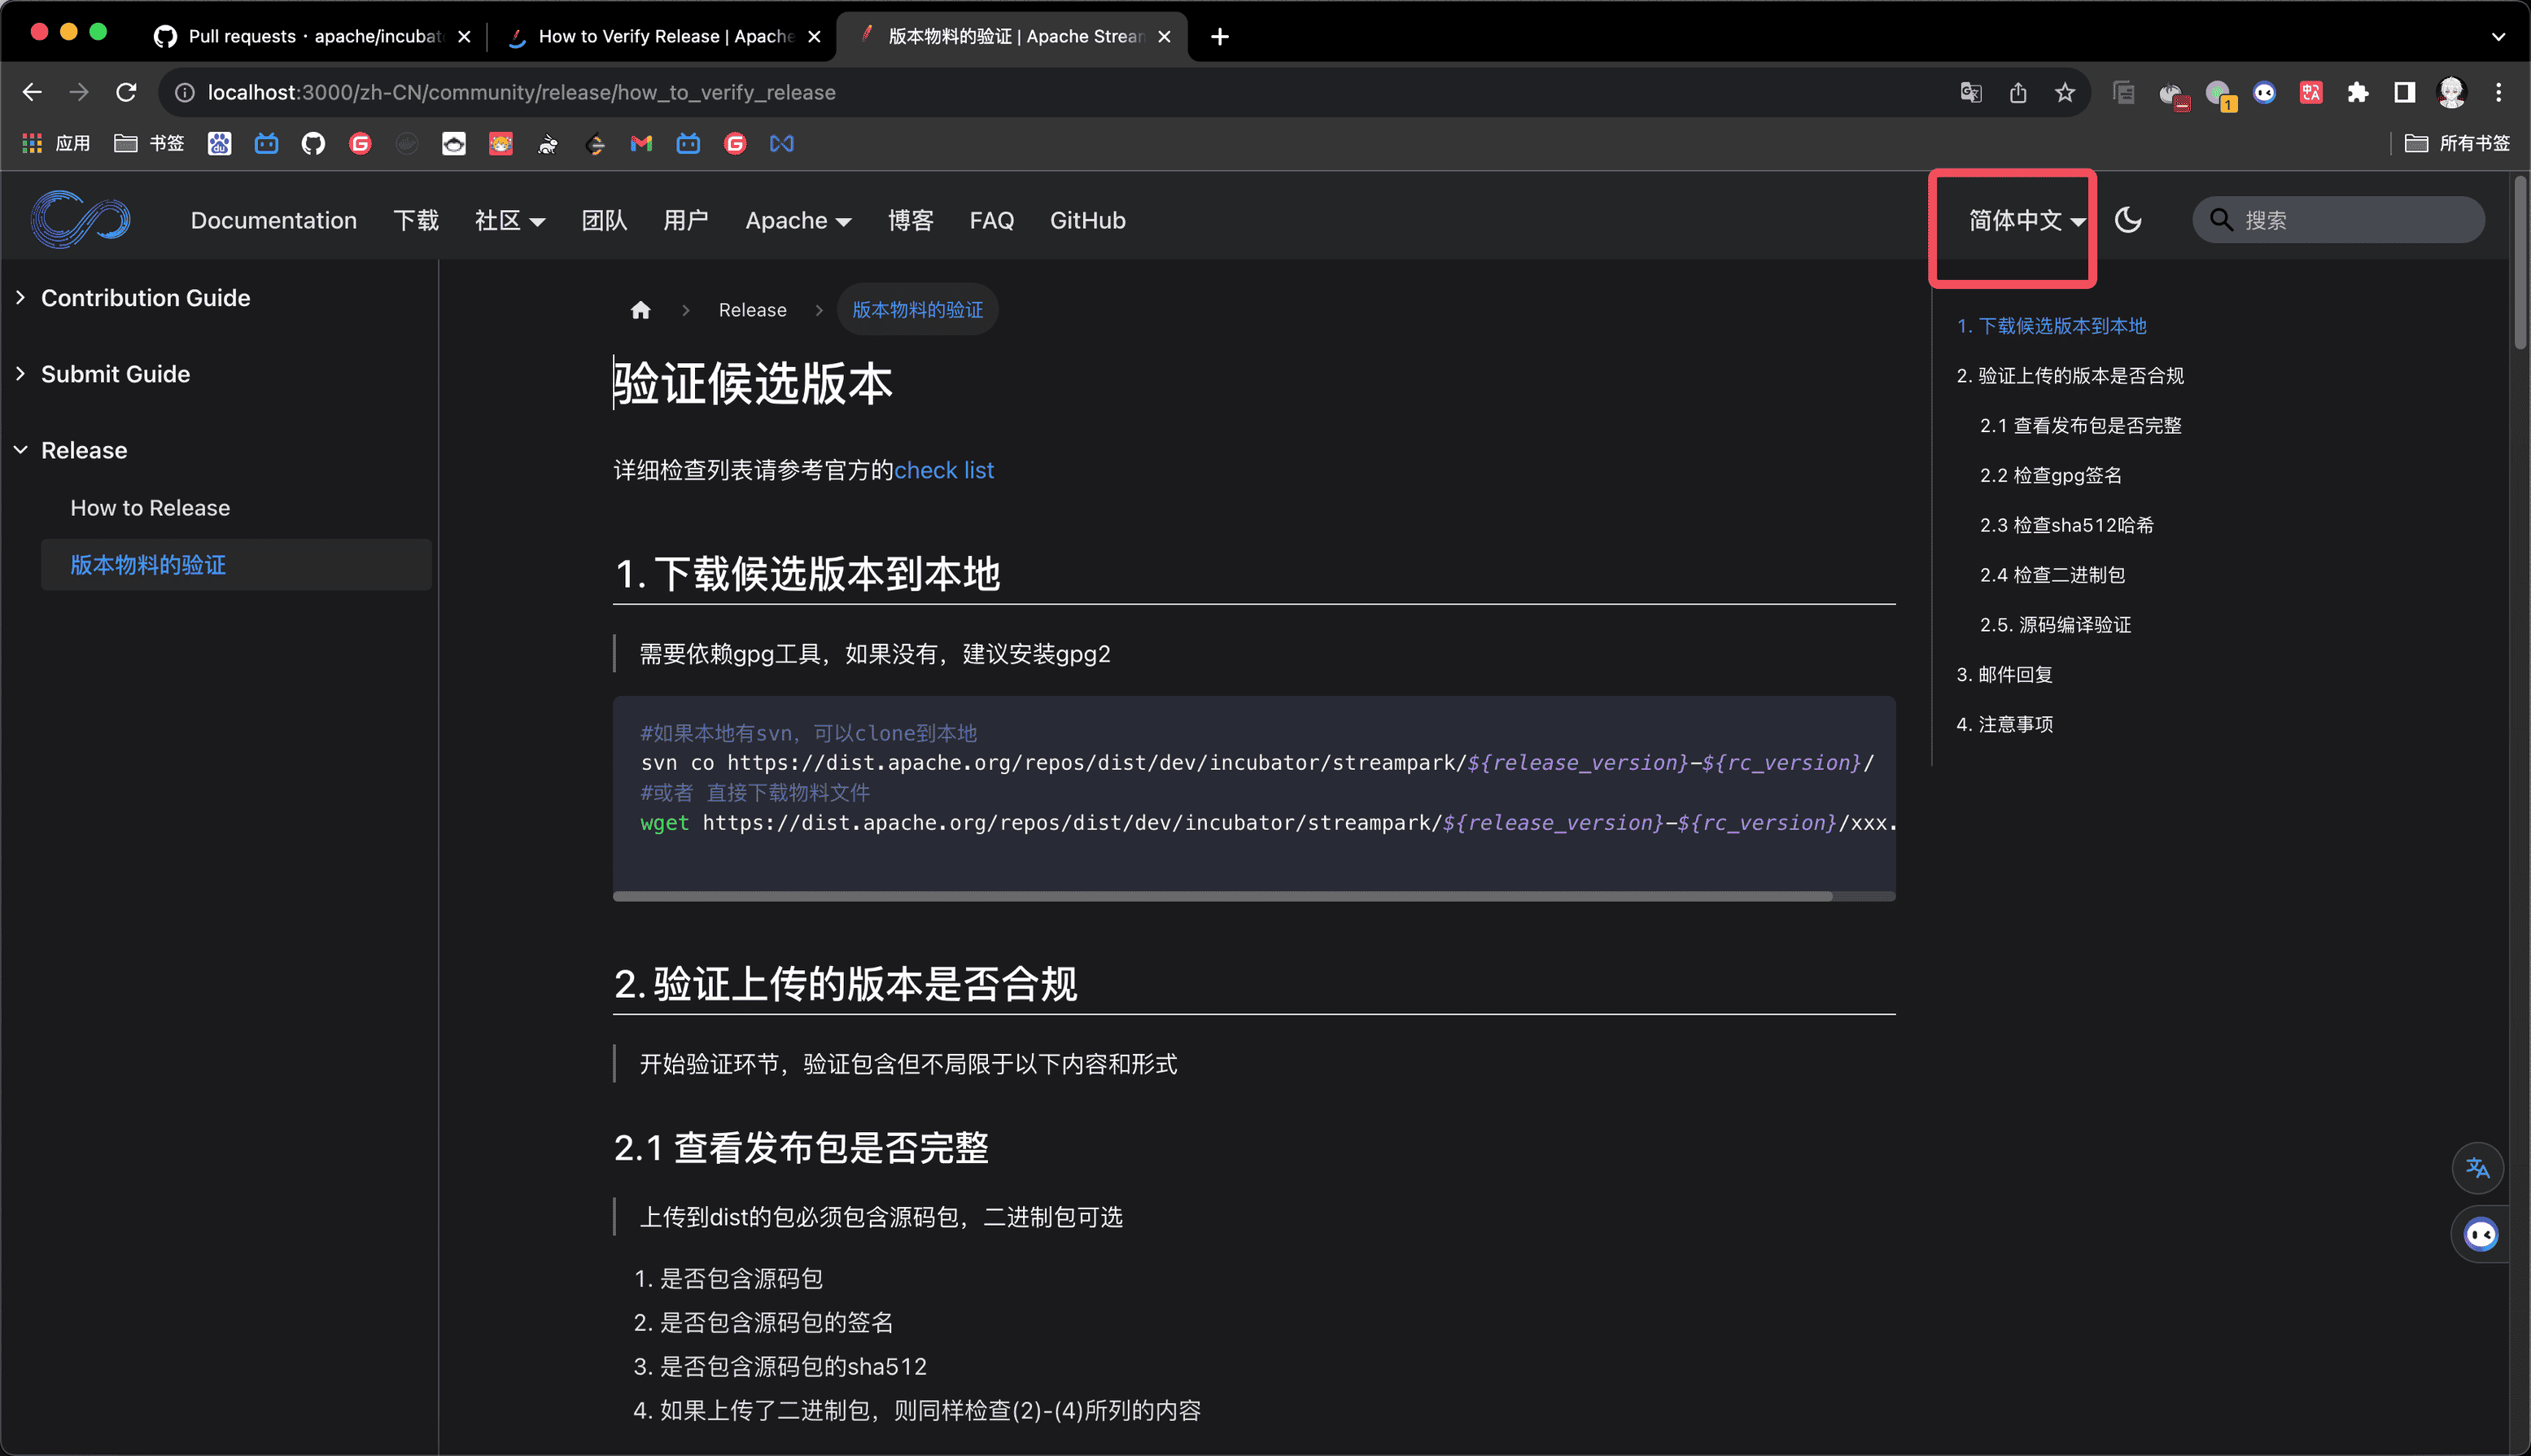Toggle browser side panel icon
Image resolution: width=2531 pixels, height=1456 pixels.
2404,93
